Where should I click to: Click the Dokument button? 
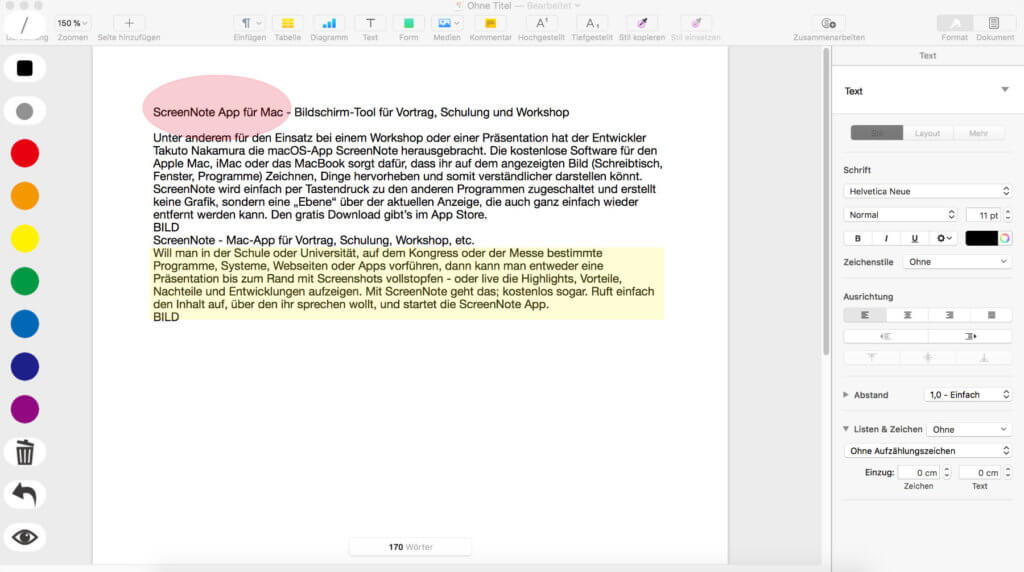coord(994,24)
